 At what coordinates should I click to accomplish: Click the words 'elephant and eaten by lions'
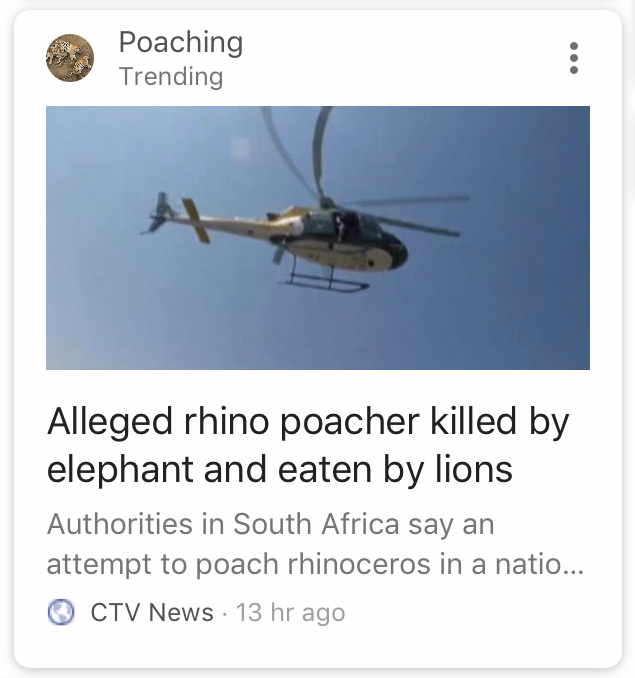279,468
